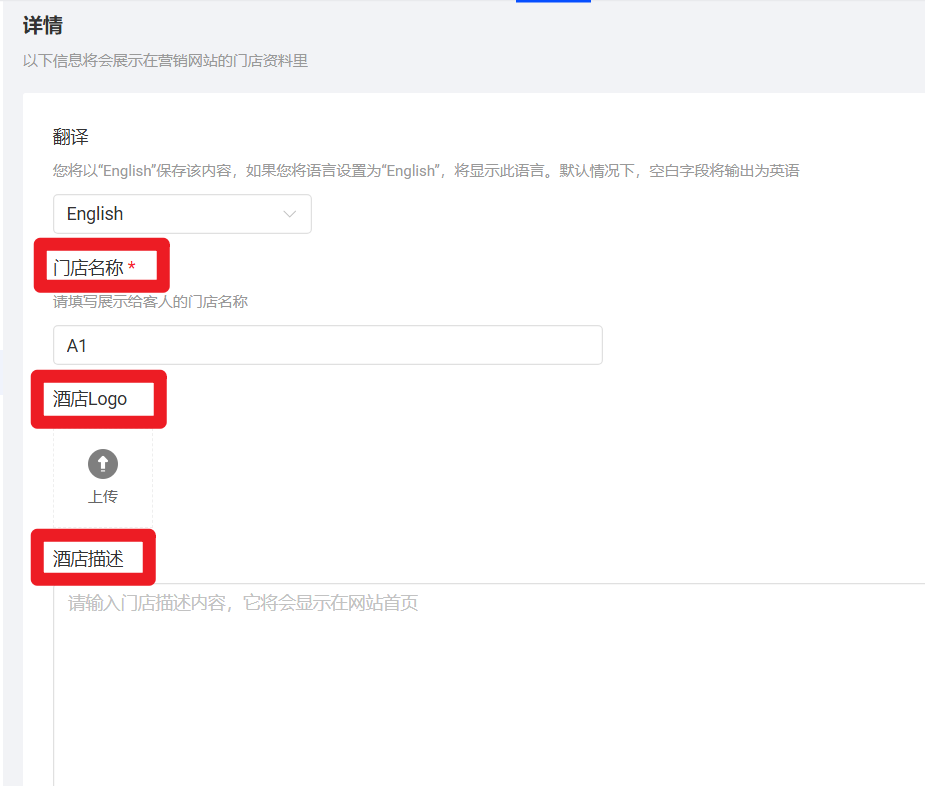Click the 翻译 section label
925x795 pixels.
71,137
